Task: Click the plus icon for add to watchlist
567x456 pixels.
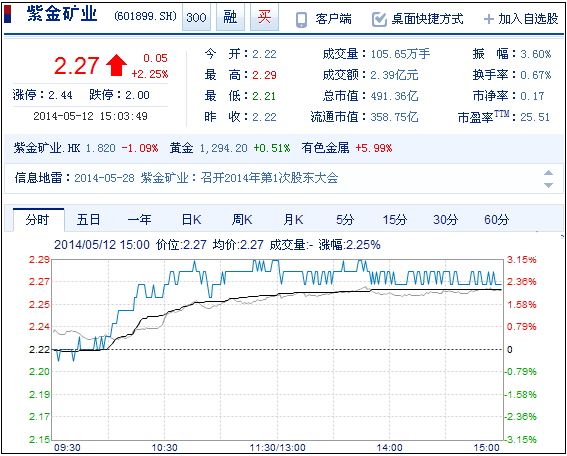Action: click(489, 19)
